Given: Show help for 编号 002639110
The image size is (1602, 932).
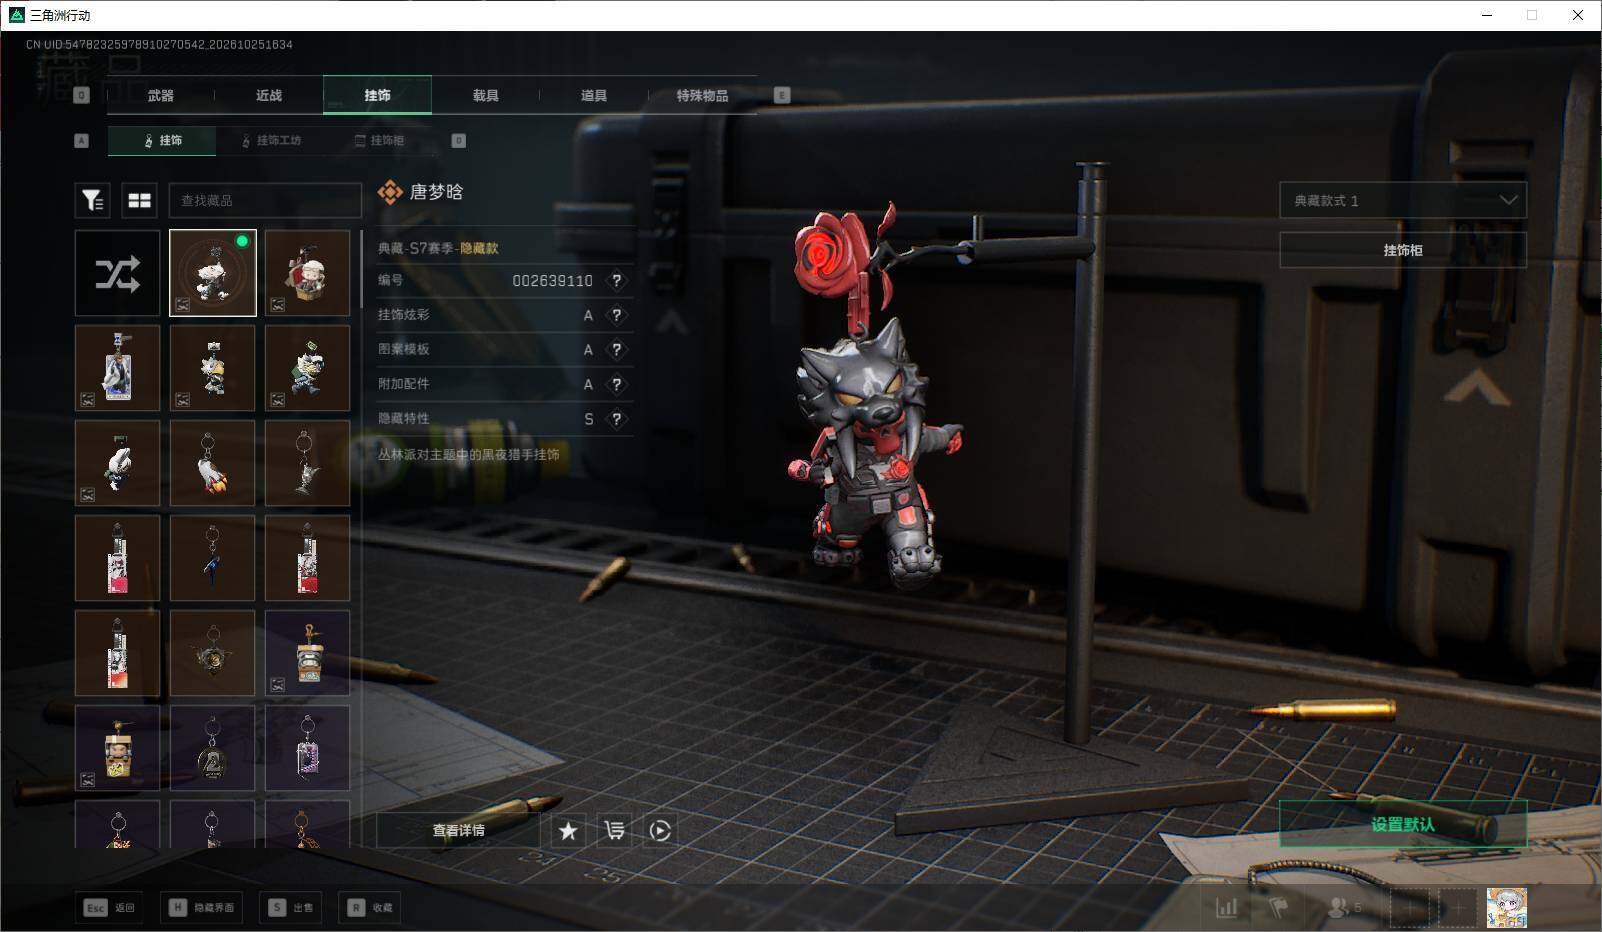Looking at the screenshot, I should pos(617,281).
